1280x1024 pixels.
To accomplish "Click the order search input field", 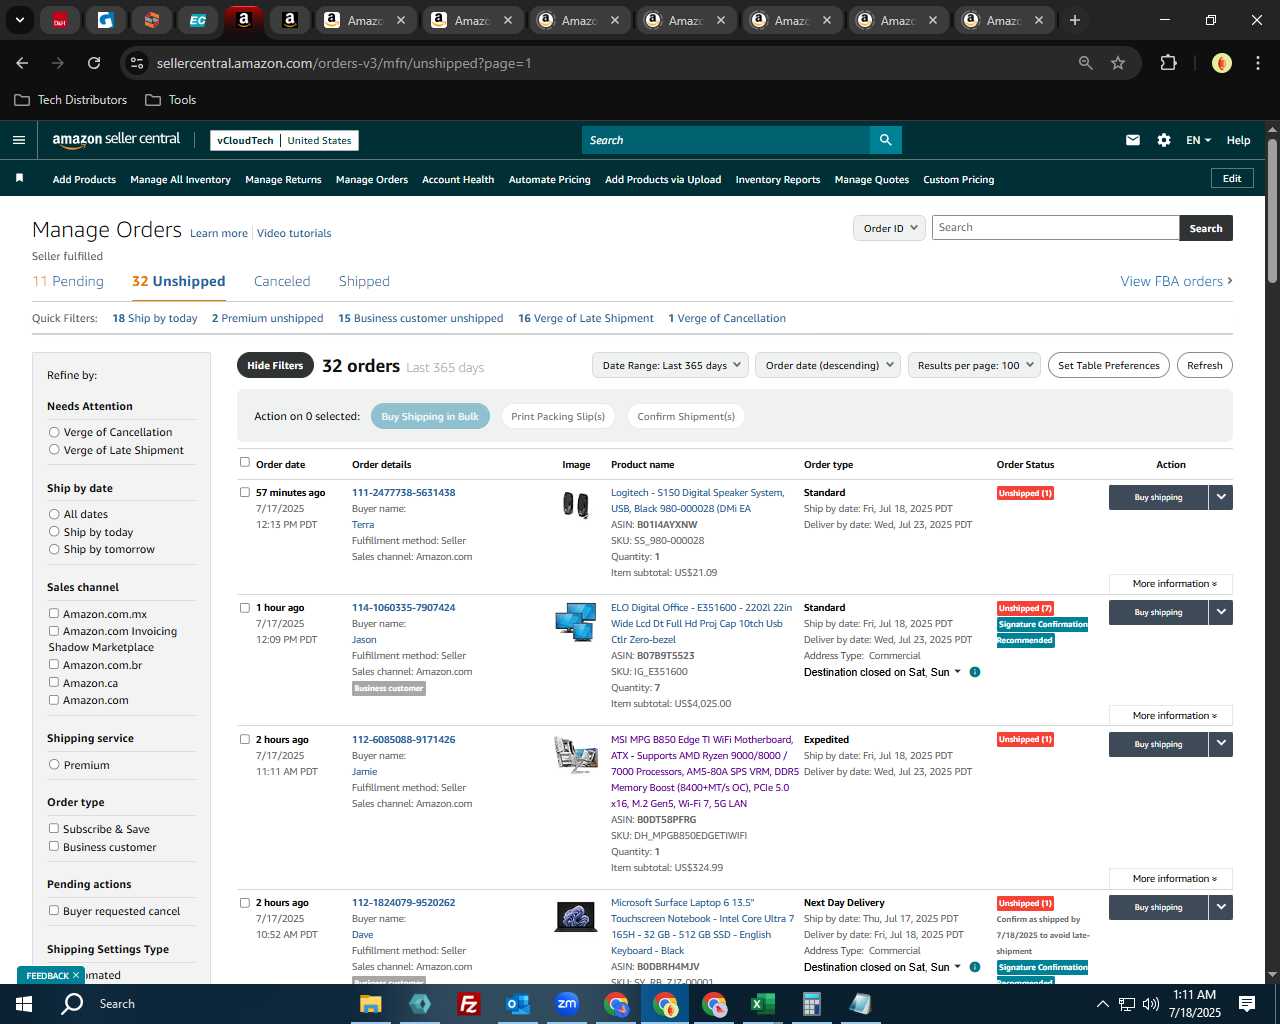I will [x=1055, y=228].
